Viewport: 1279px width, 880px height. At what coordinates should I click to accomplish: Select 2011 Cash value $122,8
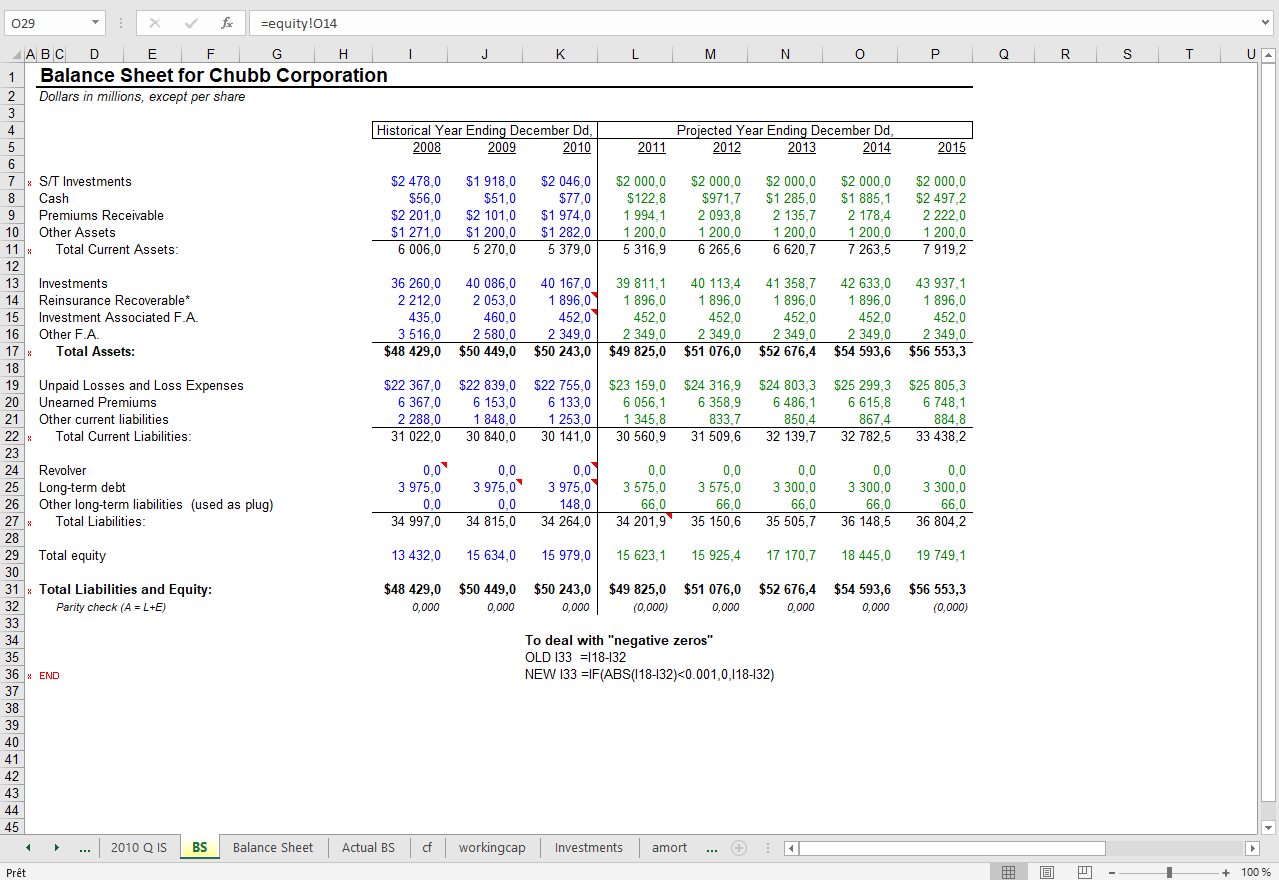[x=646, y=198]
